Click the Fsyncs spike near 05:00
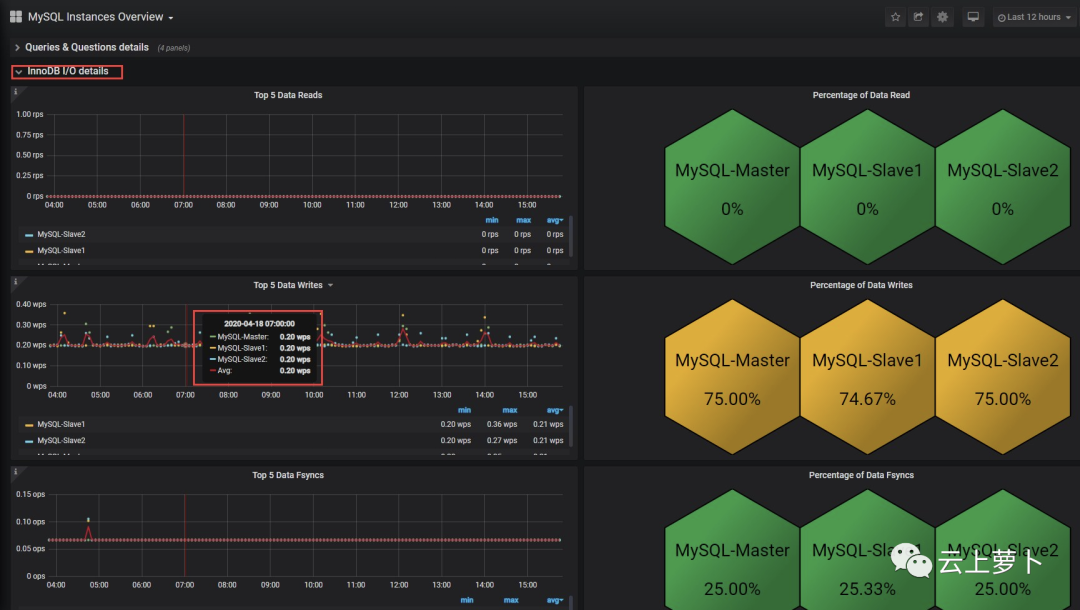1080x610 pixels. coord(88,529)
